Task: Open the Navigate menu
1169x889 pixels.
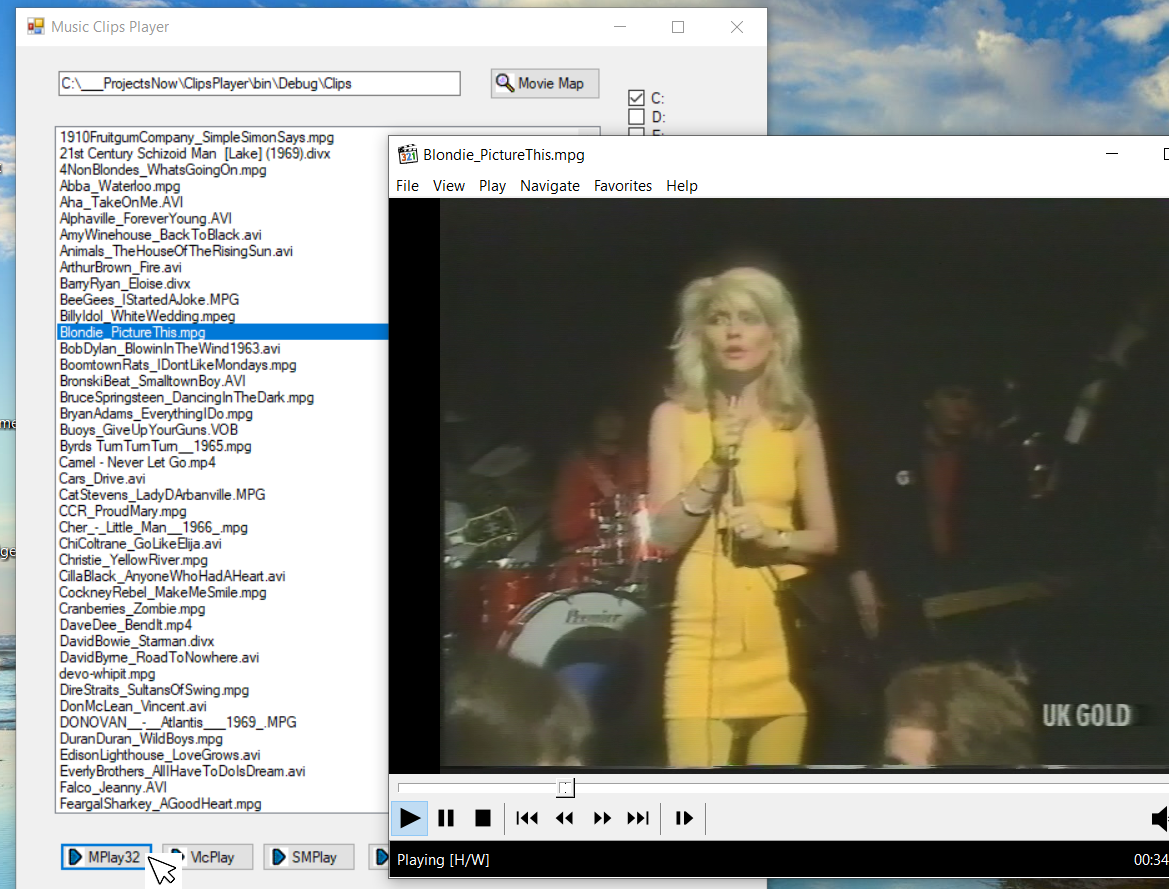Action: pos(549,186)
